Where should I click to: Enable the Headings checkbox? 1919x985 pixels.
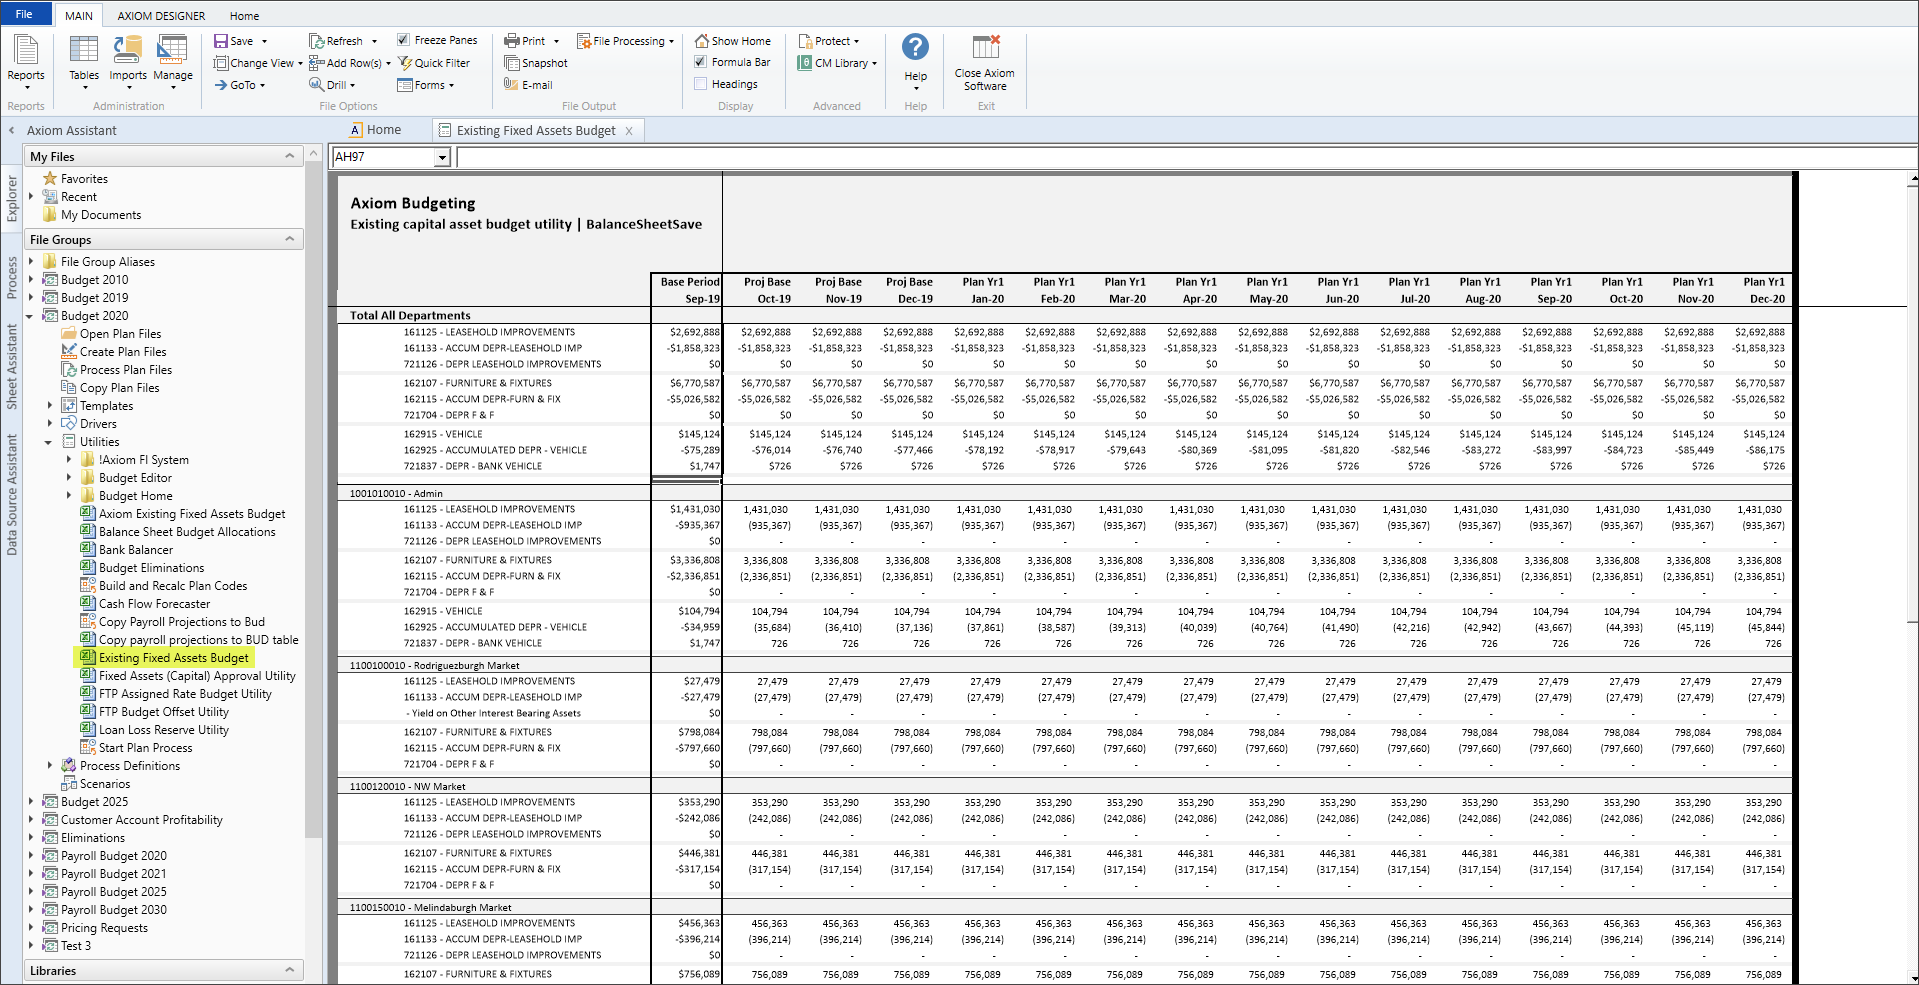[700, 84]
